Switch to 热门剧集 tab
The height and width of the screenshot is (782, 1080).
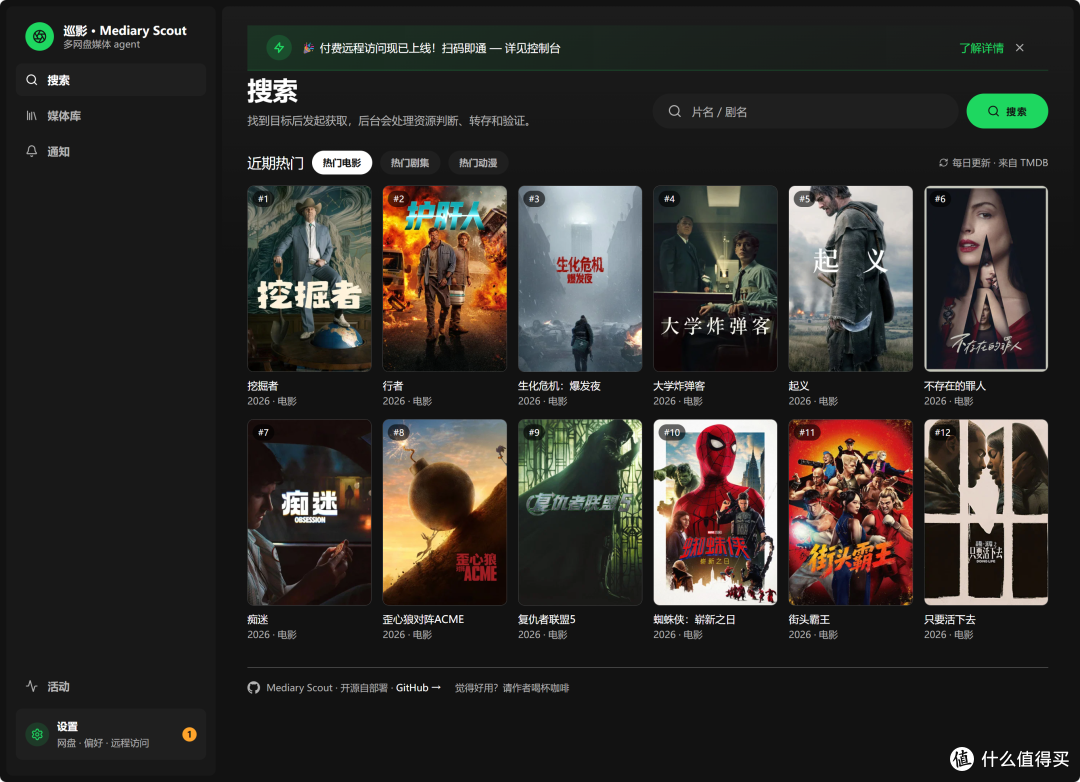pyautogui.click(x=410, y=163)
